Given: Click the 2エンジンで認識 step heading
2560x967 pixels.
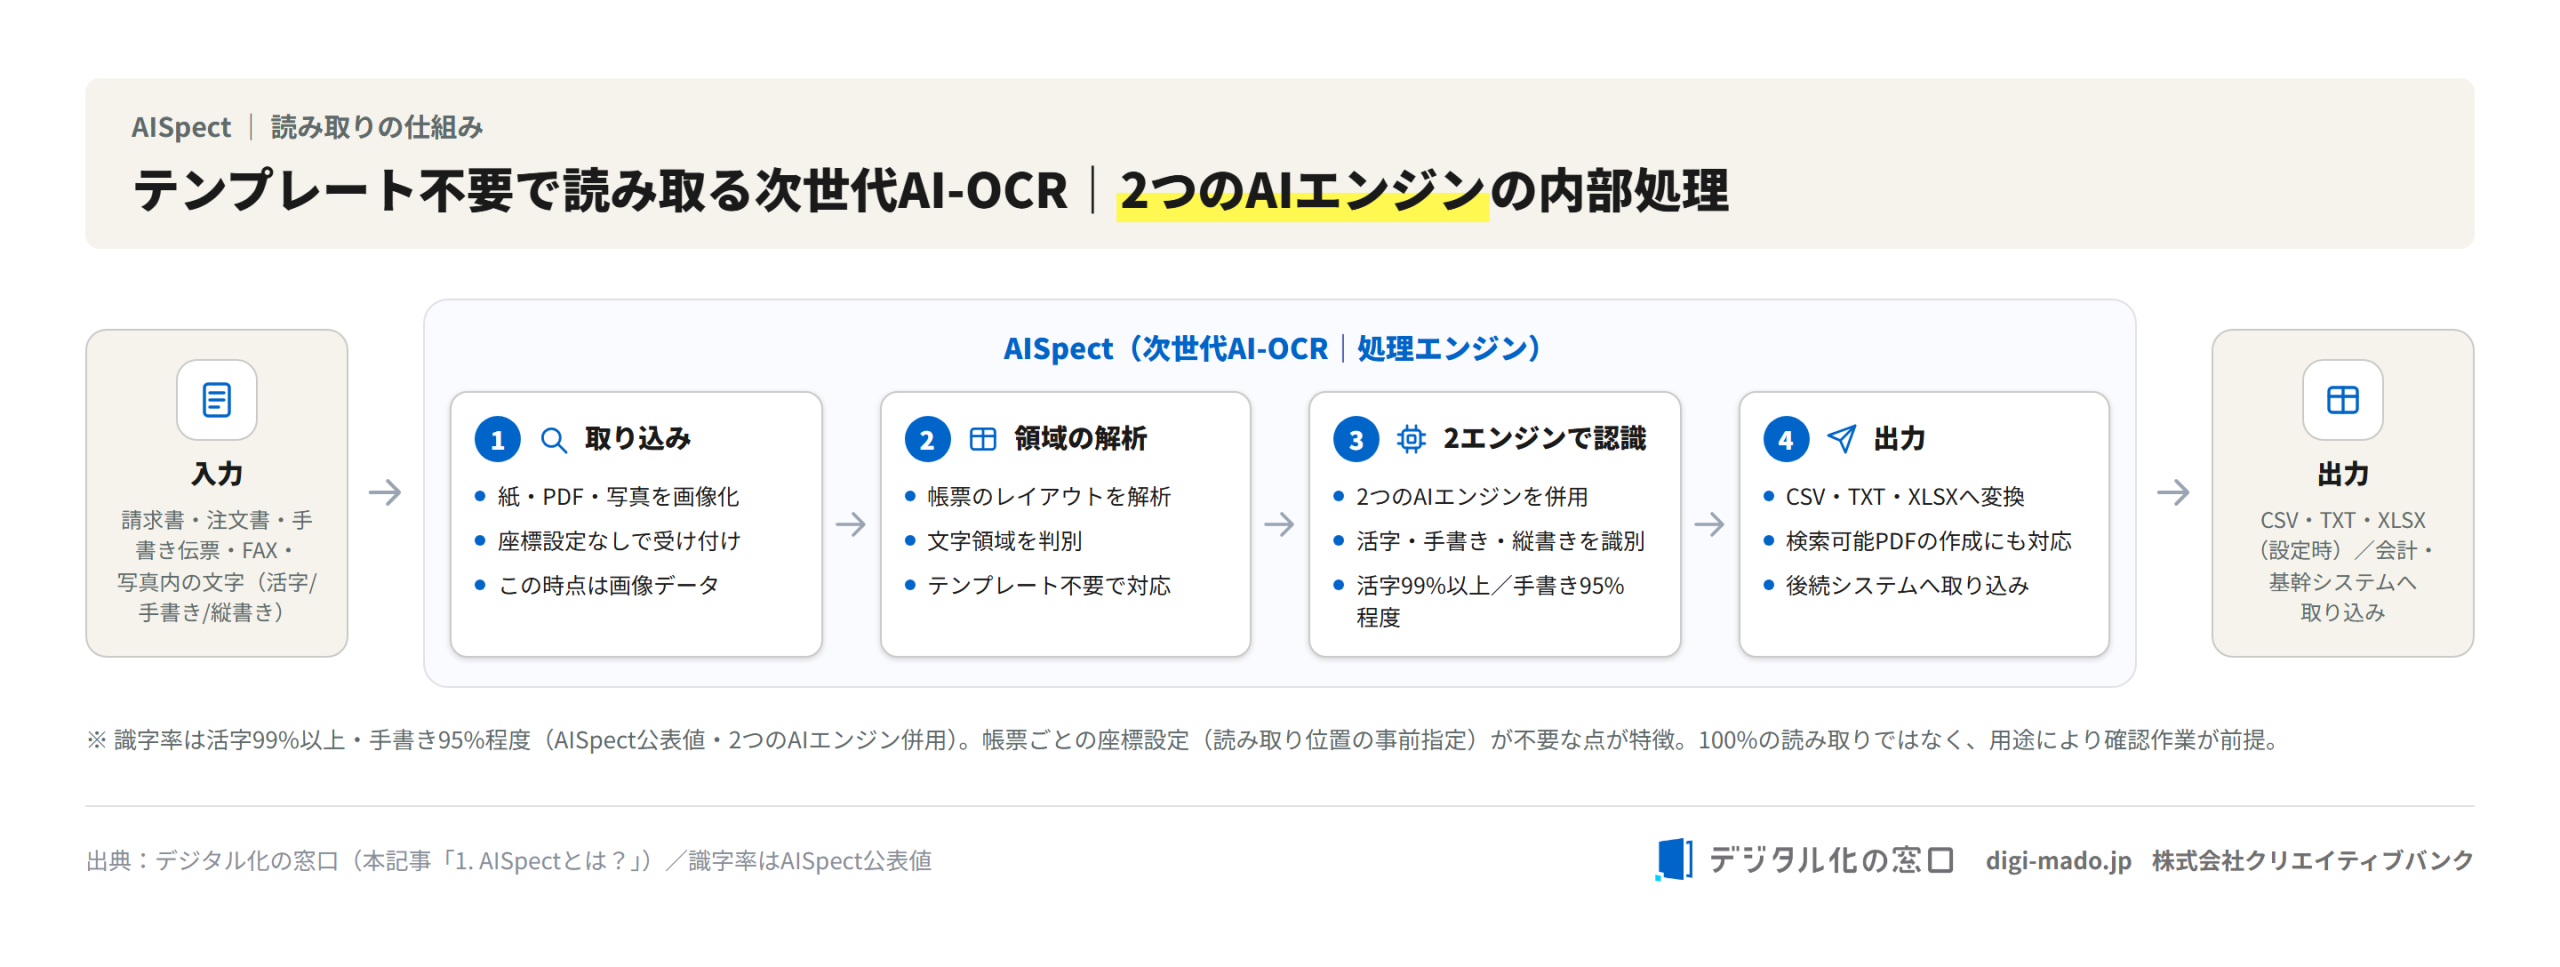Looking at the screenshot, I should click(x=1543, y=439).
